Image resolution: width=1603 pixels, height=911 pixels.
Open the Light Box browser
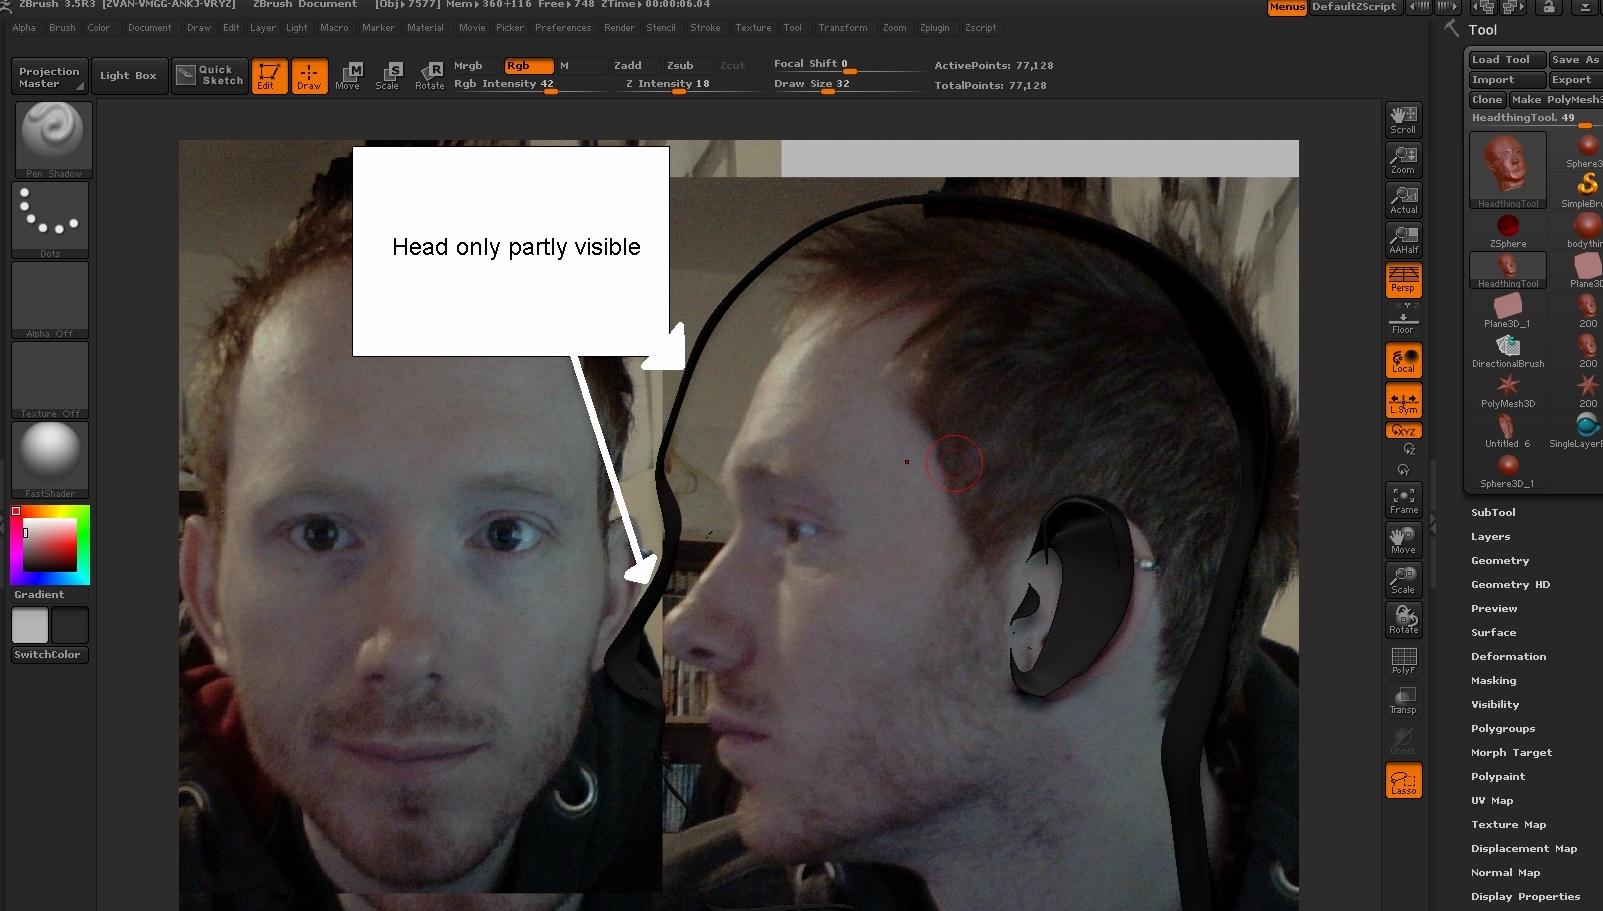click(129, 75)
